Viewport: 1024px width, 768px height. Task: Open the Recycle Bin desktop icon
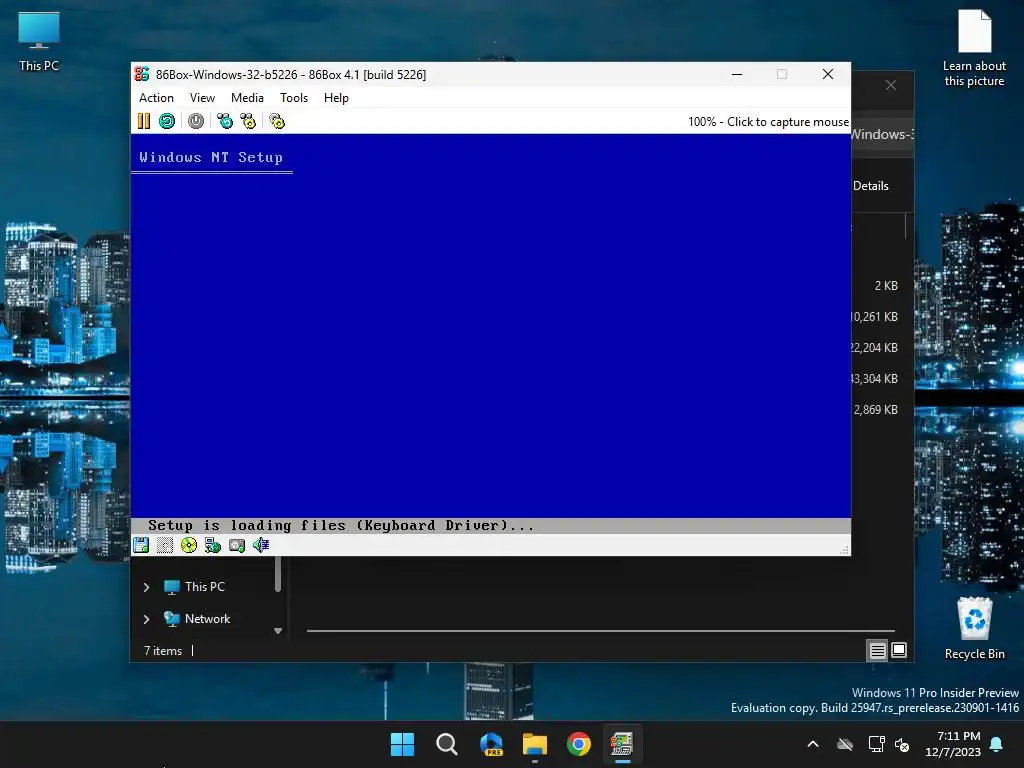pos(974,628)
